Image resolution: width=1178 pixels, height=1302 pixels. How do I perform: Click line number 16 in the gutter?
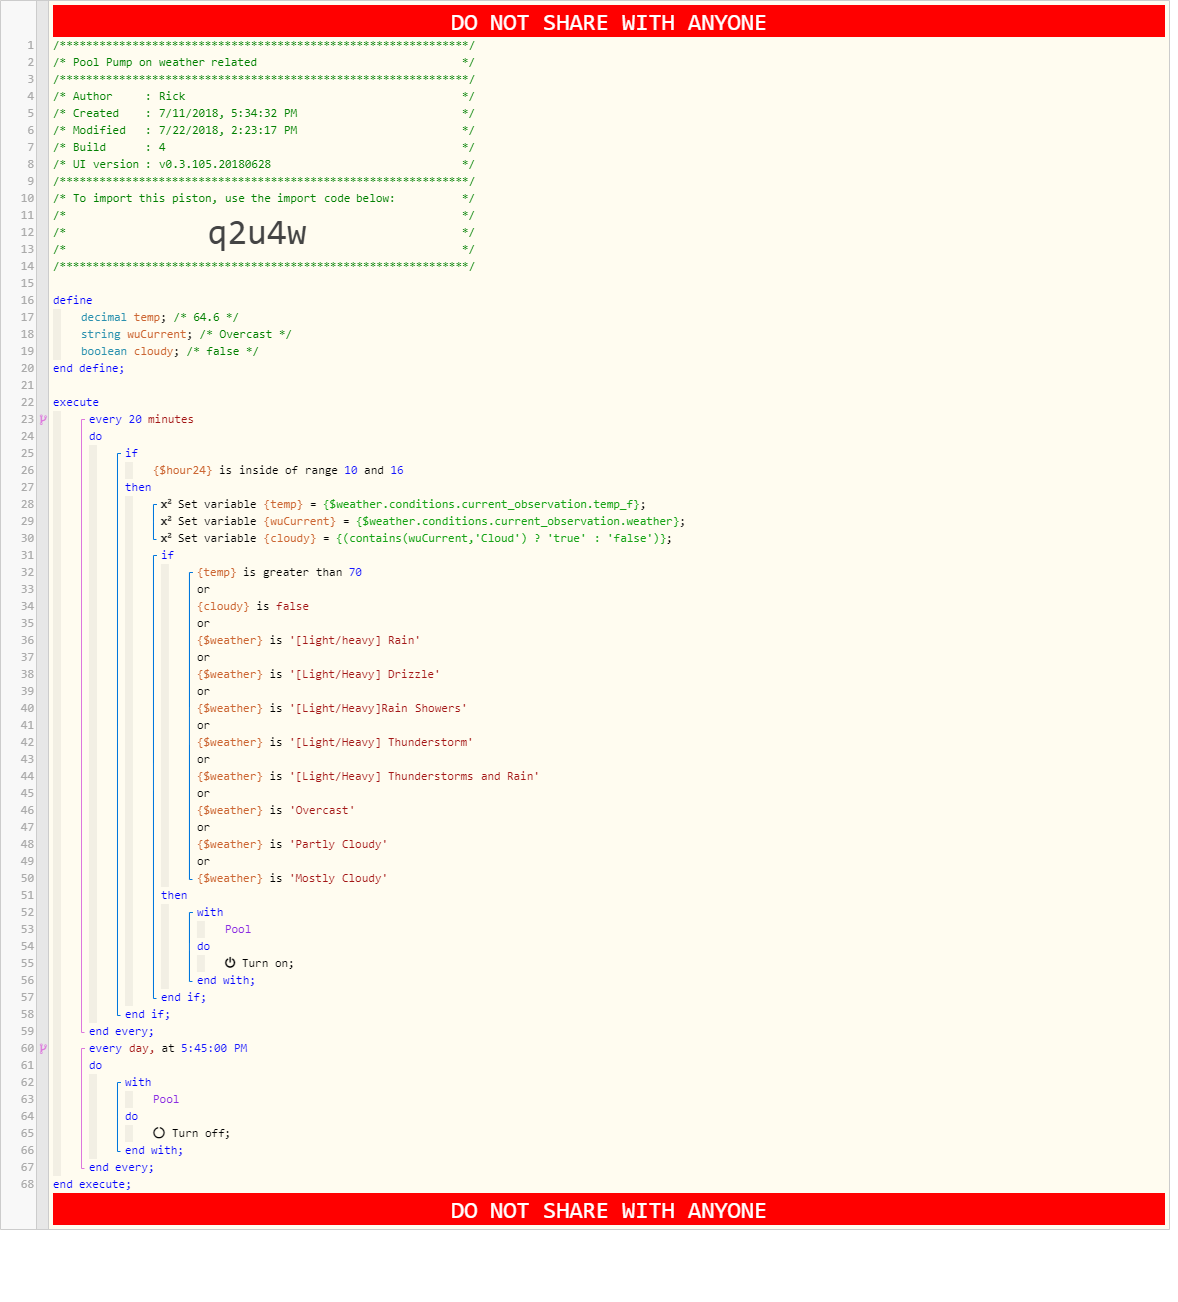[27, 300]
